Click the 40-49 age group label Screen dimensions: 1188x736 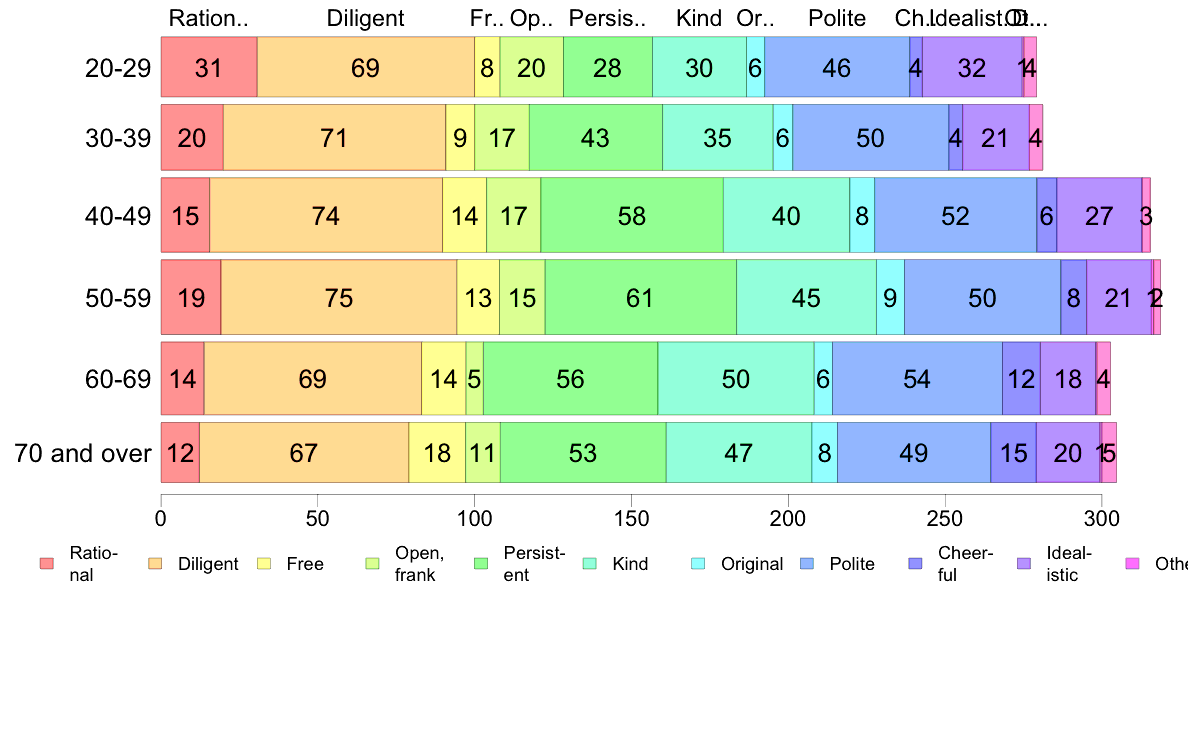(118, 216)
